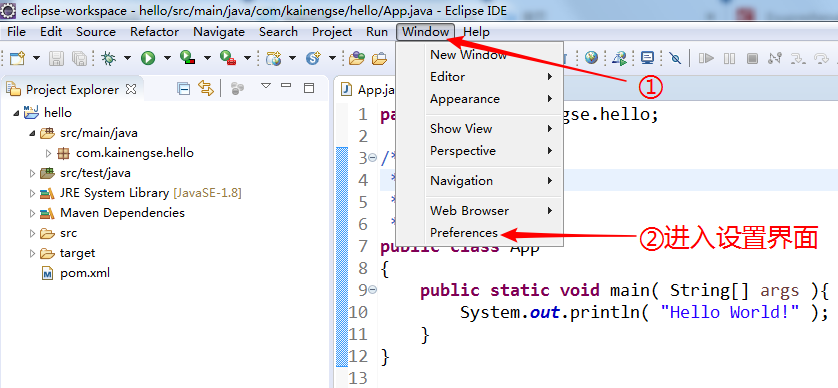The height and width of the screenshot is (388, 838).
Task: Open the Run button dropdown arrow
Action: 167,58
